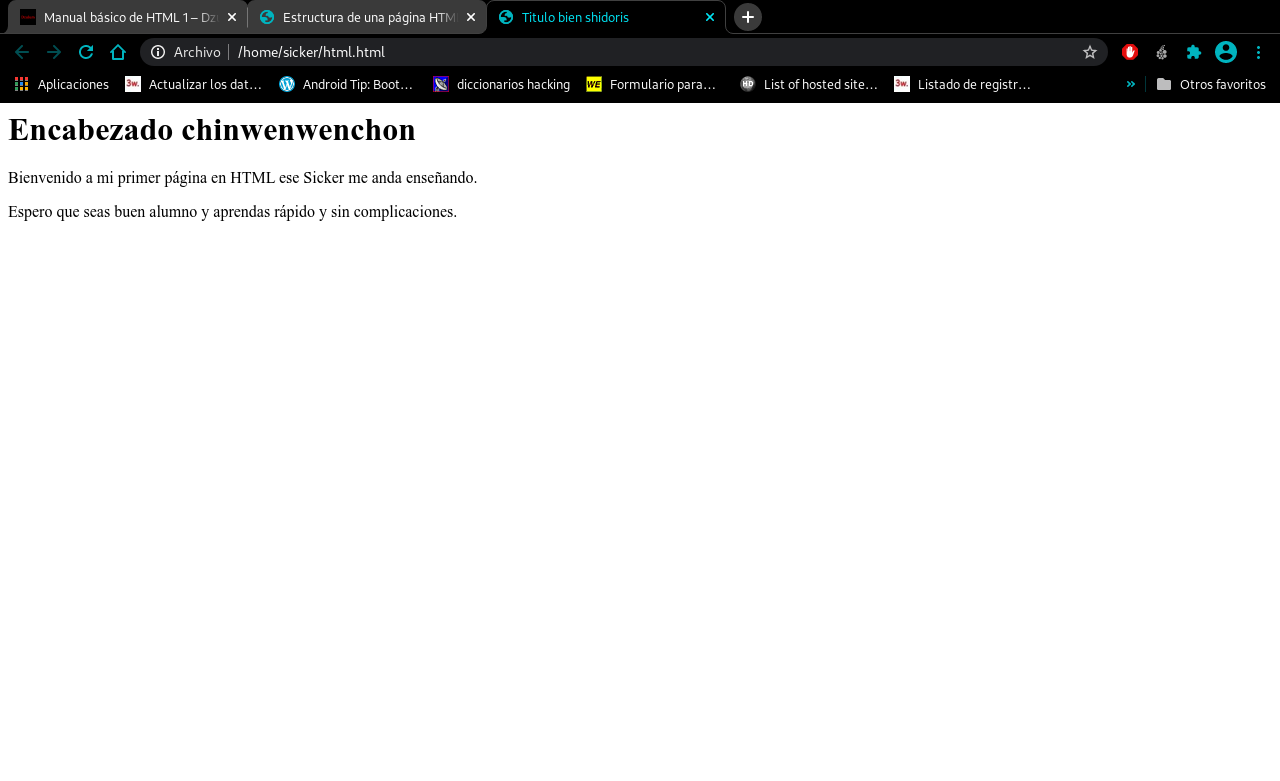Reload the current page
1280x781 pixels.
tap(86, 52)
